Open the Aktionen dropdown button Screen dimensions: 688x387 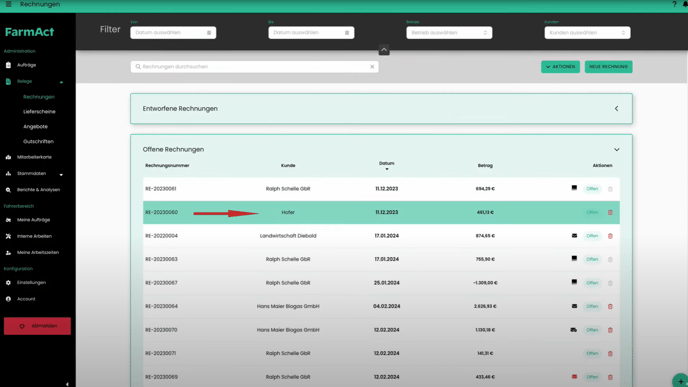(x=560, y=67)
